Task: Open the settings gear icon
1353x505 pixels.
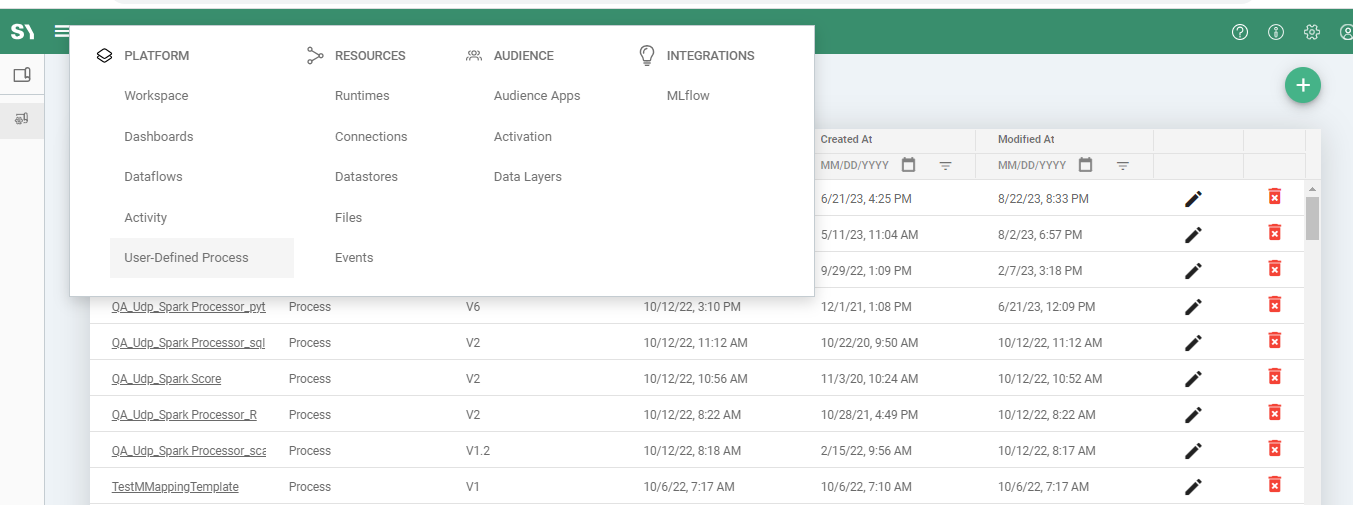Action: [x=1312, y=32]
